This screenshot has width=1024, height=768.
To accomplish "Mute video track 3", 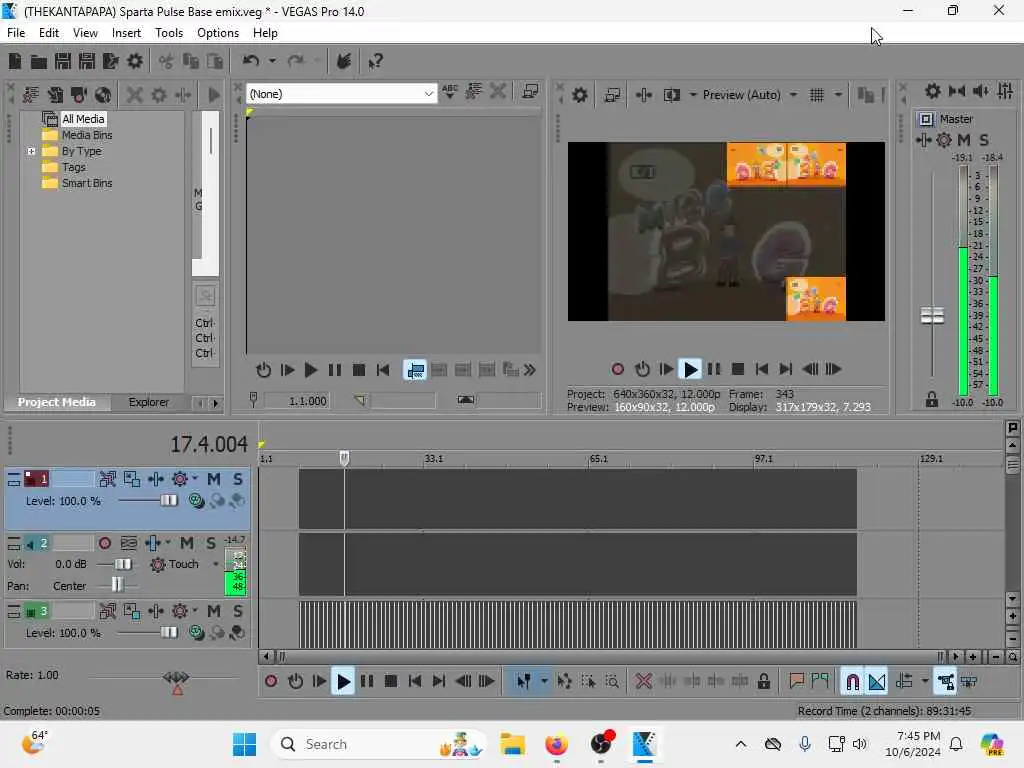I will (214, 611).
